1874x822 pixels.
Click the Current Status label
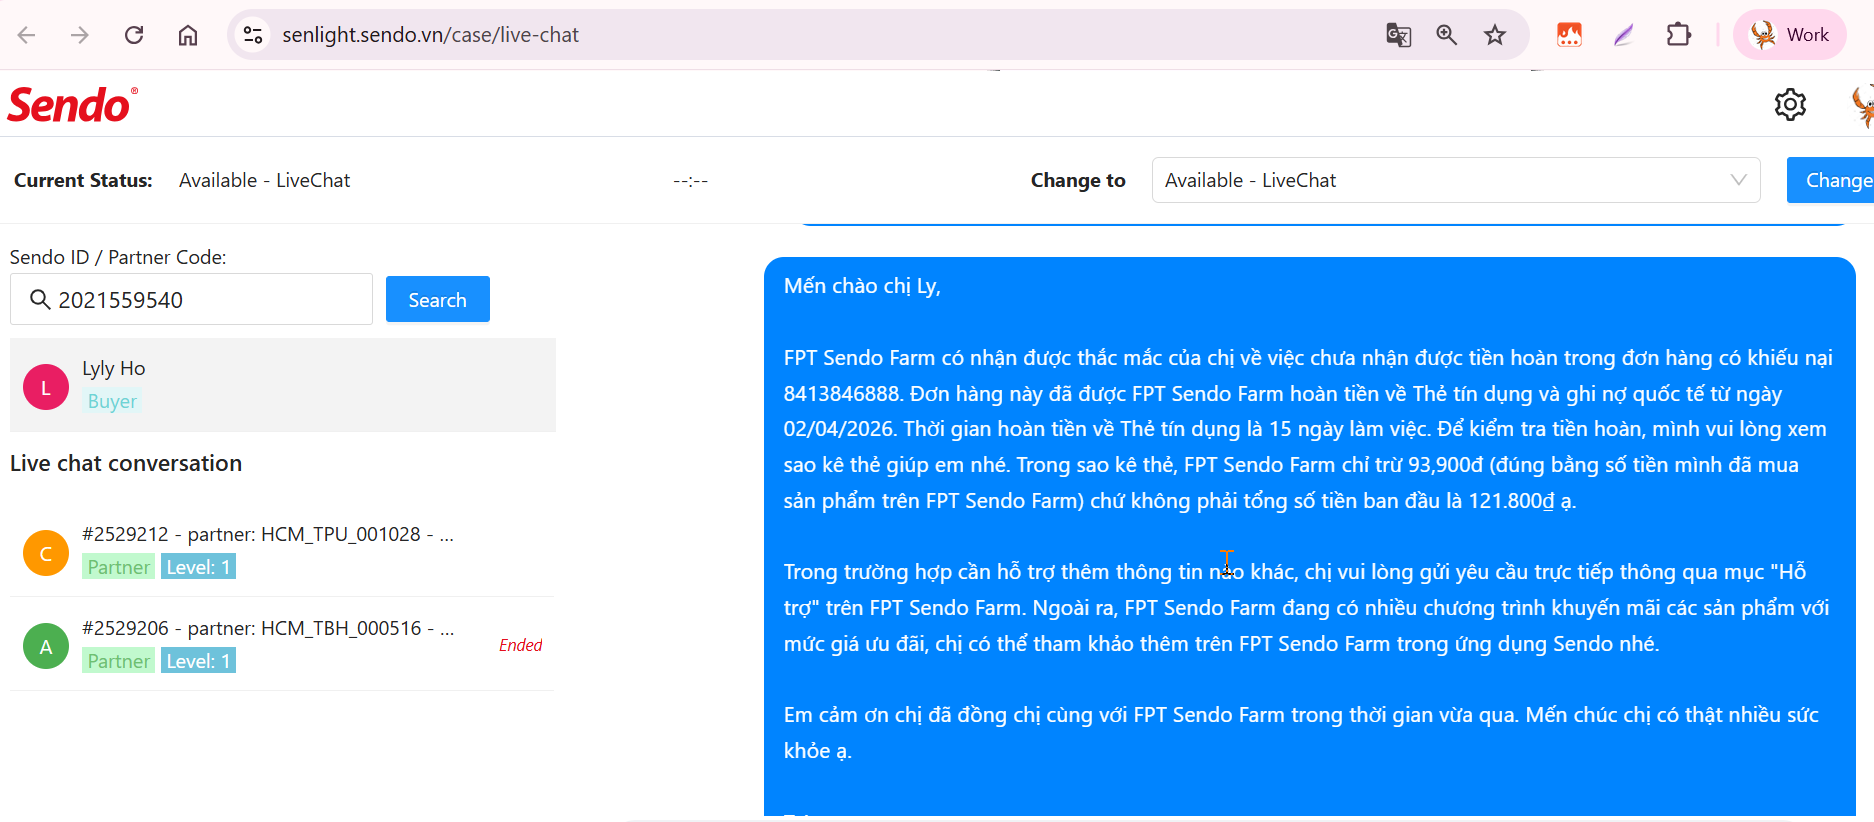coord(83,180)
